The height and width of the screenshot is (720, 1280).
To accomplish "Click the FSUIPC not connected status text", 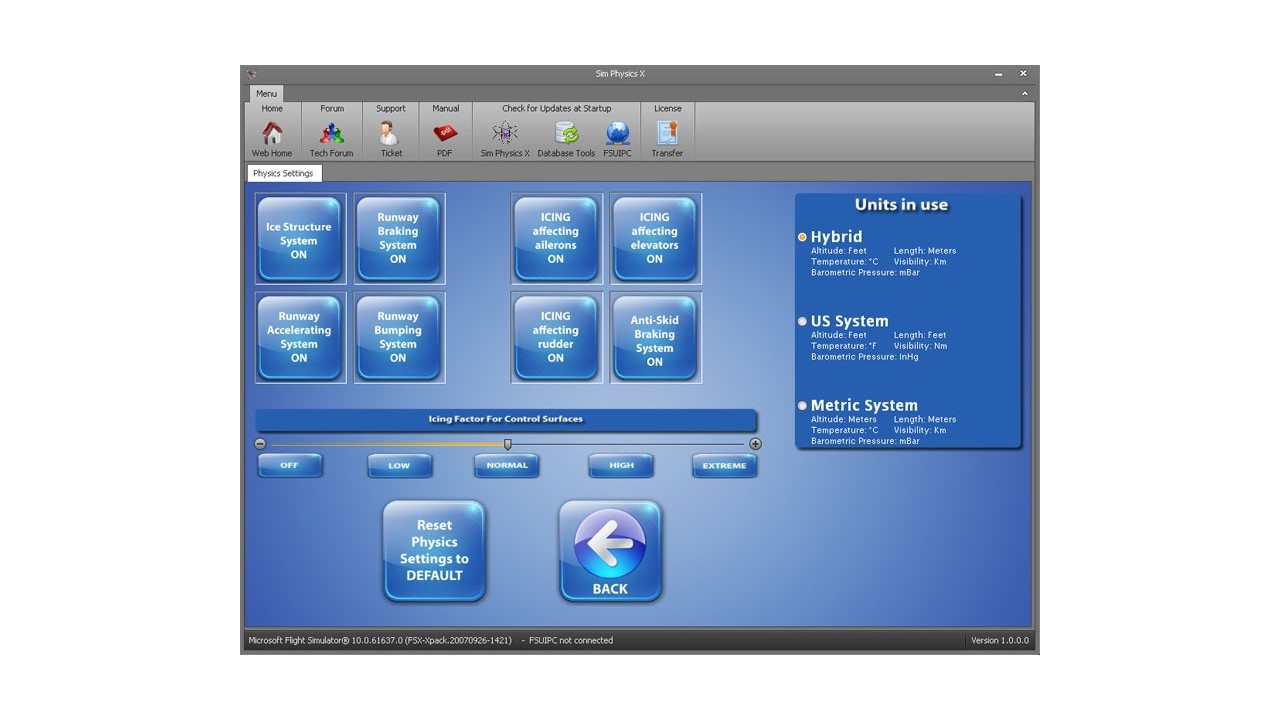I will 571,640.
